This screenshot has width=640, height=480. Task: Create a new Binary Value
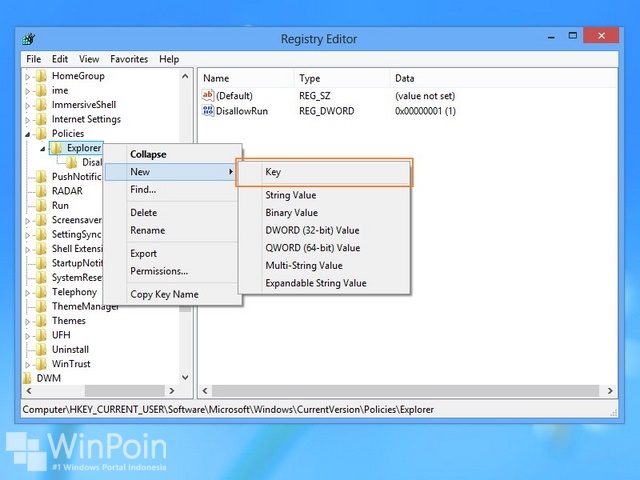click(x=324, y=213)
